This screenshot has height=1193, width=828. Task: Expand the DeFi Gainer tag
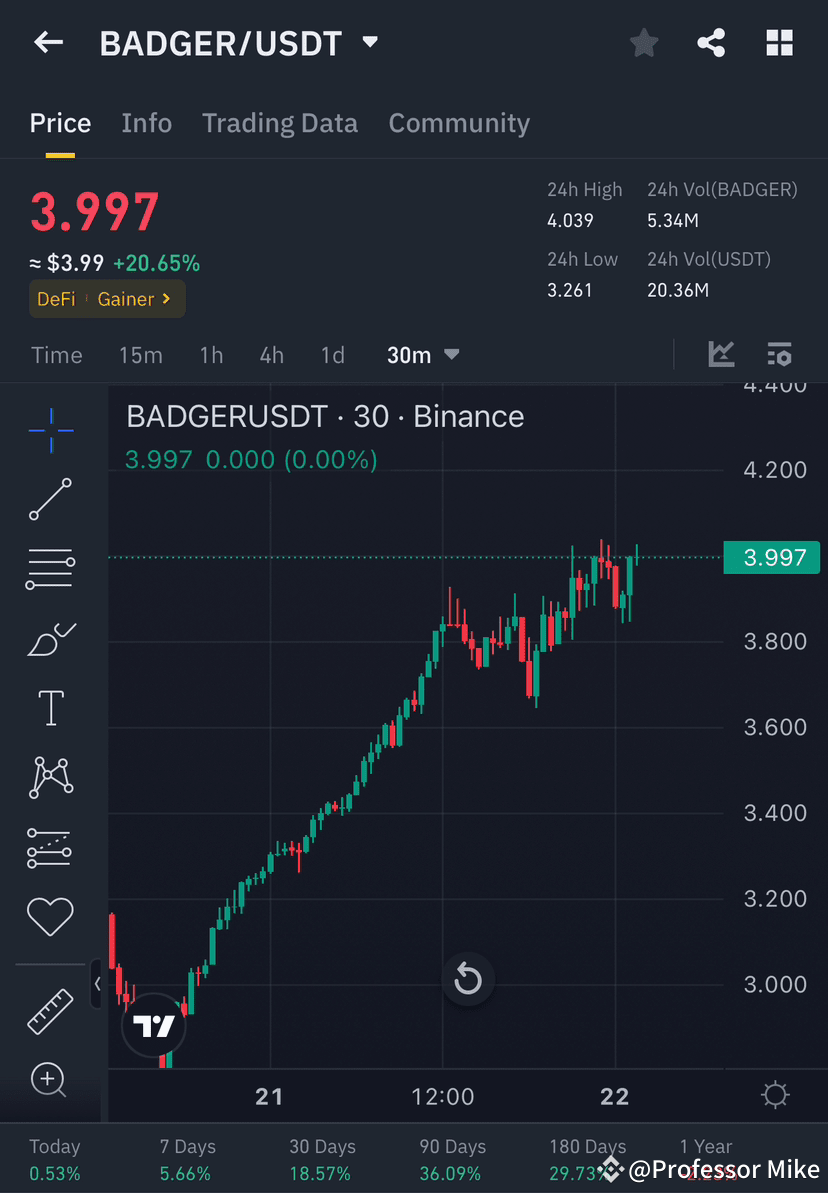107,298
